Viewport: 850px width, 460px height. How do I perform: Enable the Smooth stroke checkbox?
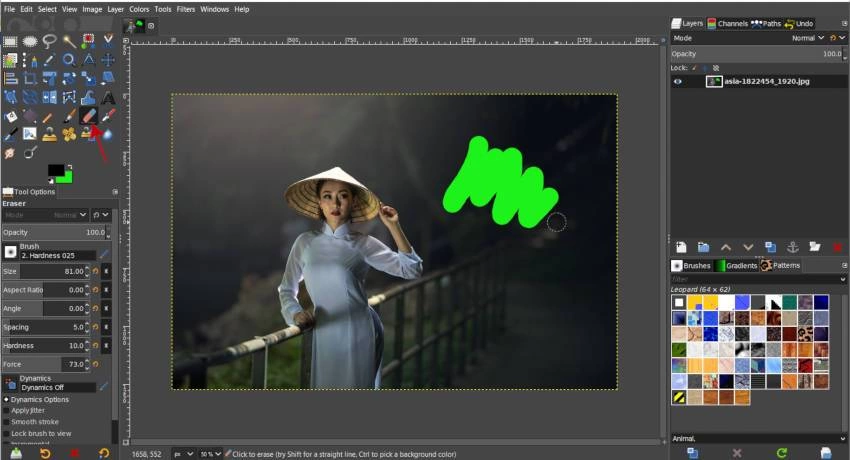[6, 422]
